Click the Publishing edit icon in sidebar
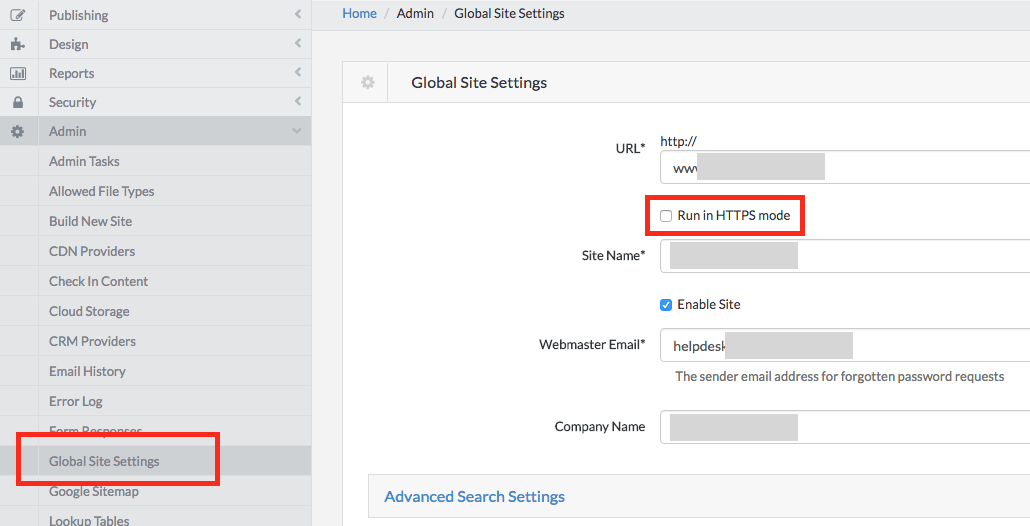Image resolution: width=1030 pixels, height=526 pixels. click(x=17, y=15)
